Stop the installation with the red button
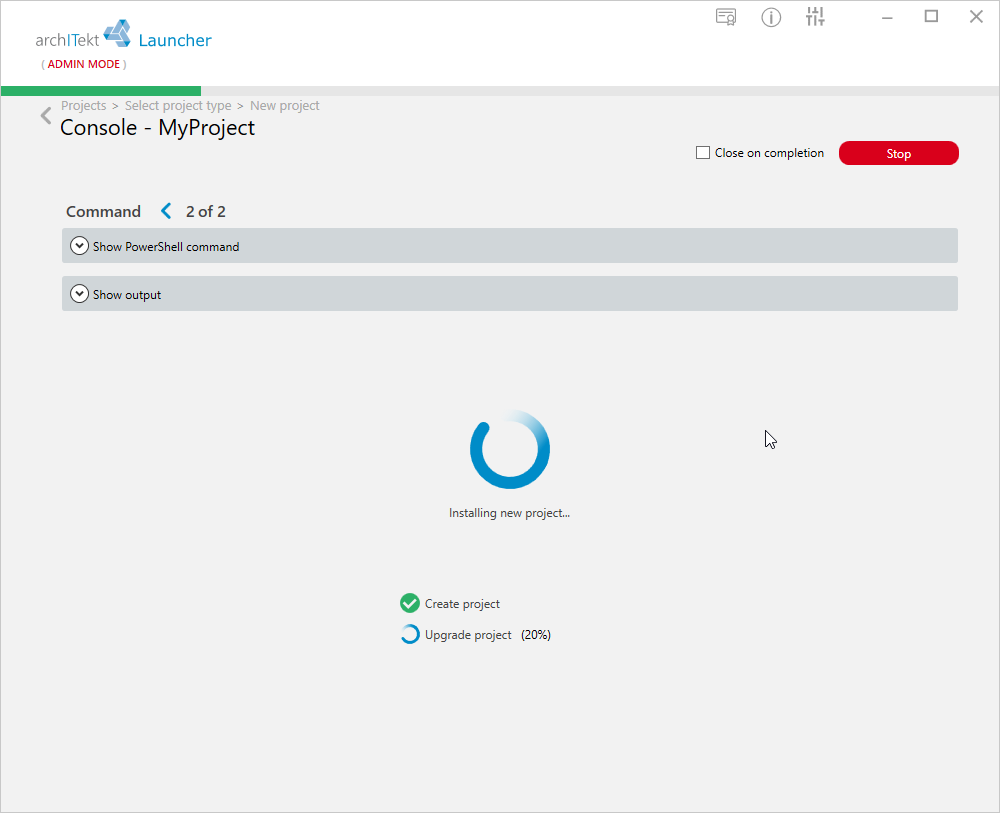The image size is (1000, 813). [x=899, y=153]
